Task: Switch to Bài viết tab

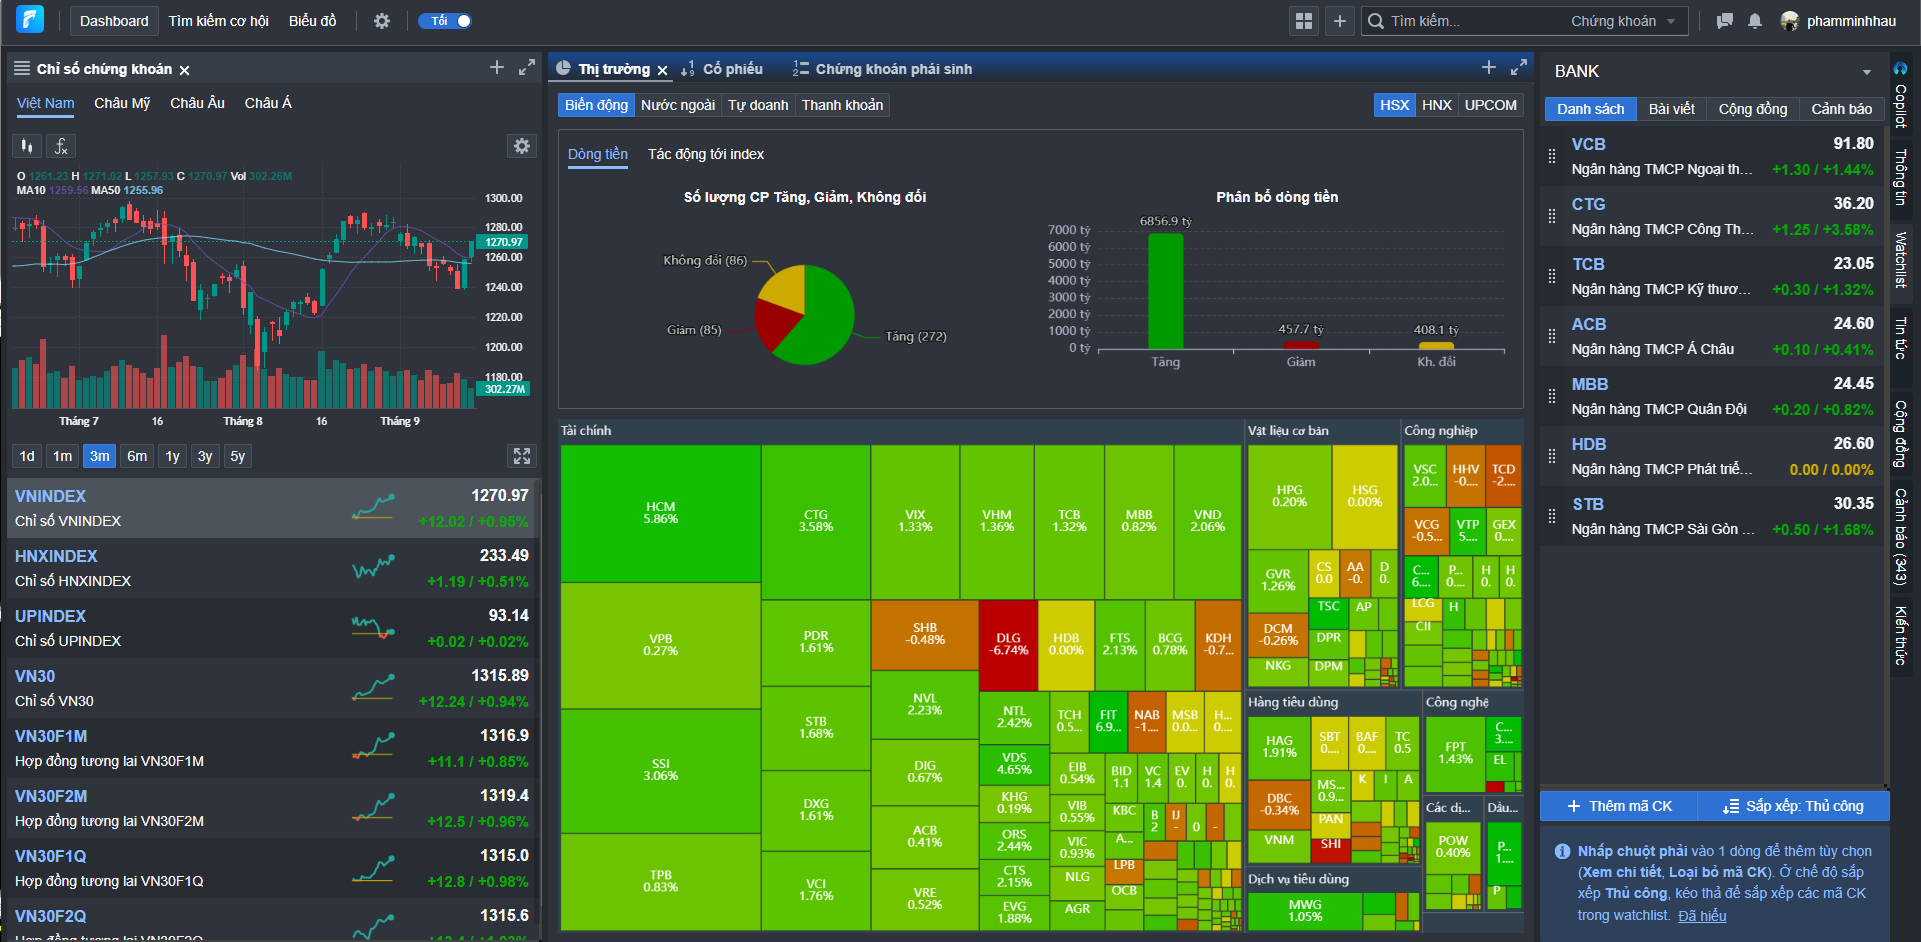Action: (x=1671, y=109)
